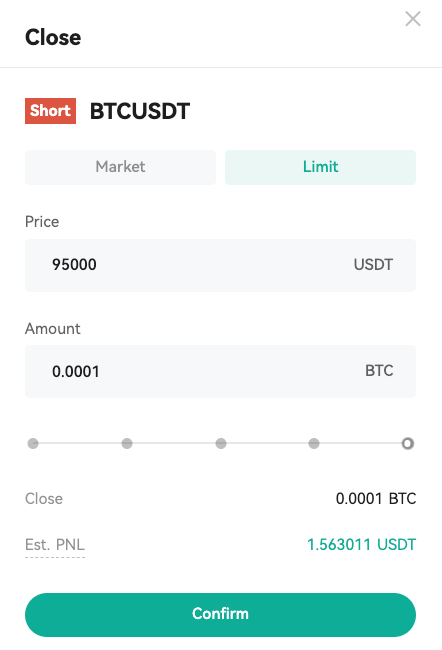
Task: Click the slider's 100% end handle
Action: click(408, 444)
